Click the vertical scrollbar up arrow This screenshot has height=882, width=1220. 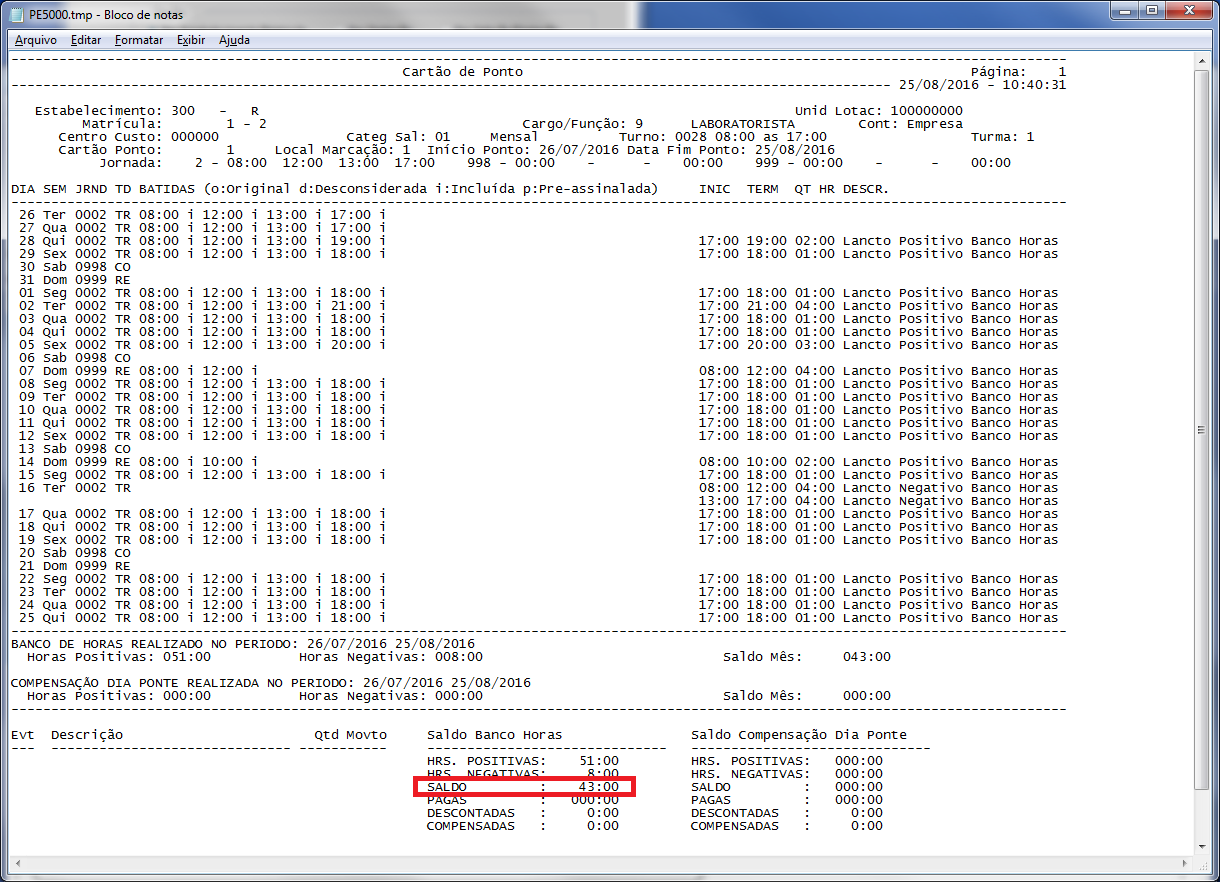tap(1203, 62)
